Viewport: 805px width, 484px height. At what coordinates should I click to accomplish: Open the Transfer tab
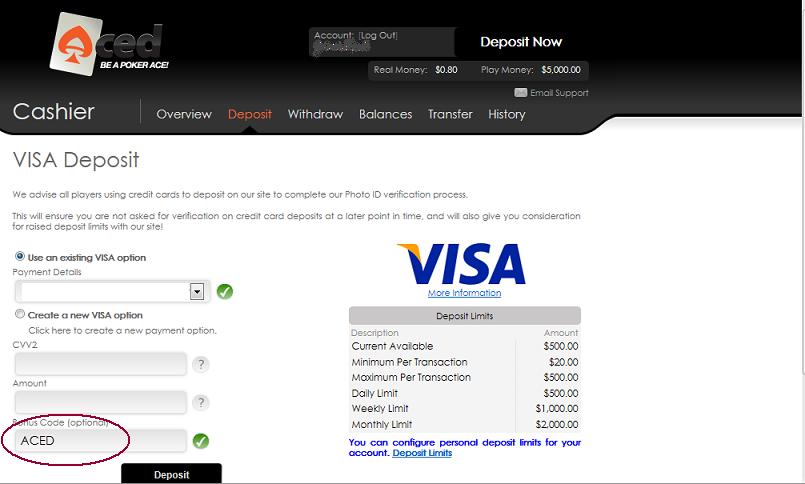(450, 114)
